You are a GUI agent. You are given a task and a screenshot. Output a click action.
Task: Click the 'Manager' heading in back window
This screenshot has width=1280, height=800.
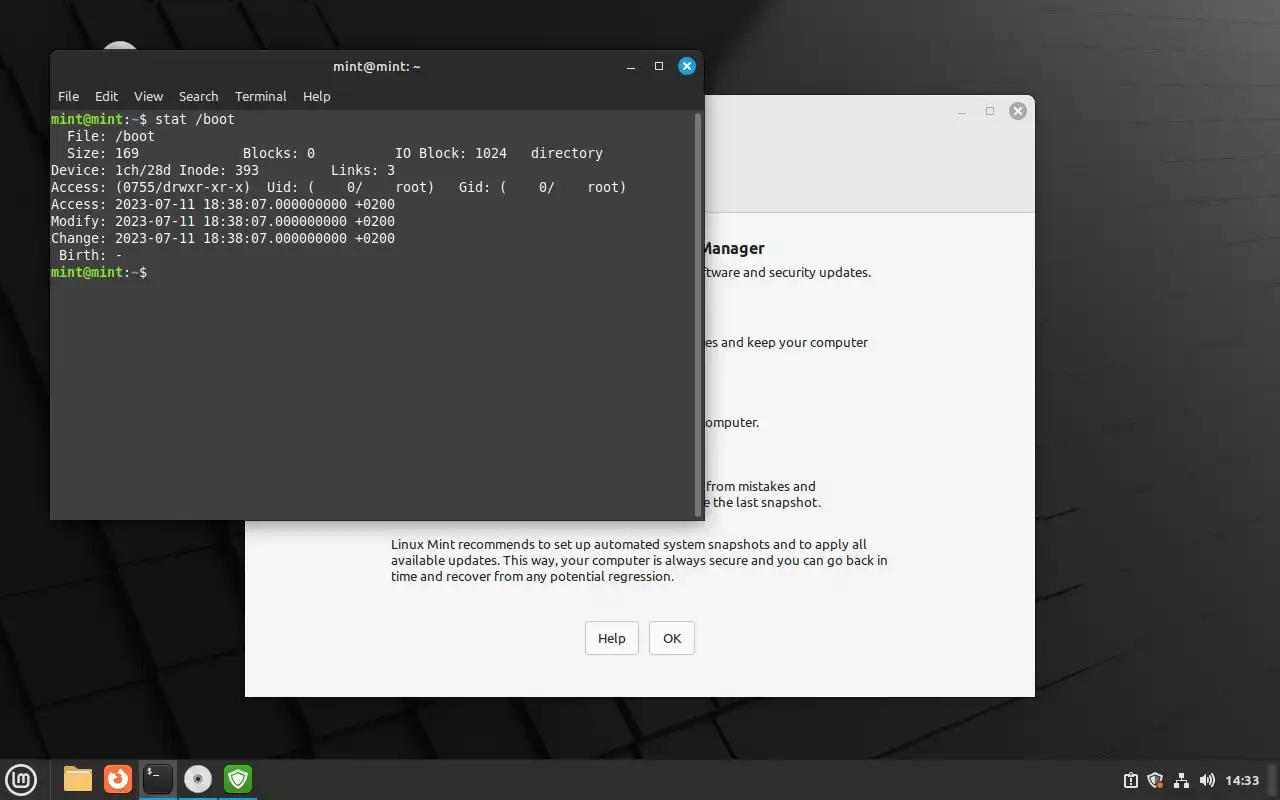pyautogui.click(x=735, y=248)
